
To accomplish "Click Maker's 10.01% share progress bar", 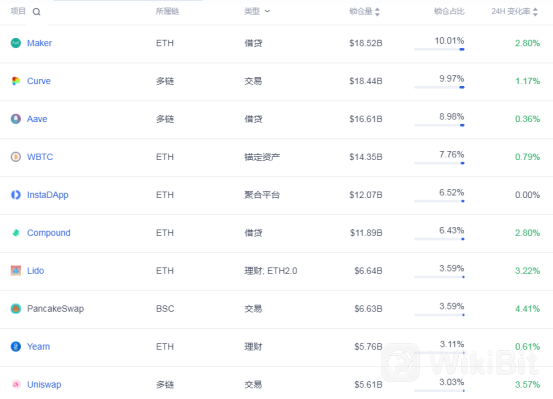I will point(439,49).
